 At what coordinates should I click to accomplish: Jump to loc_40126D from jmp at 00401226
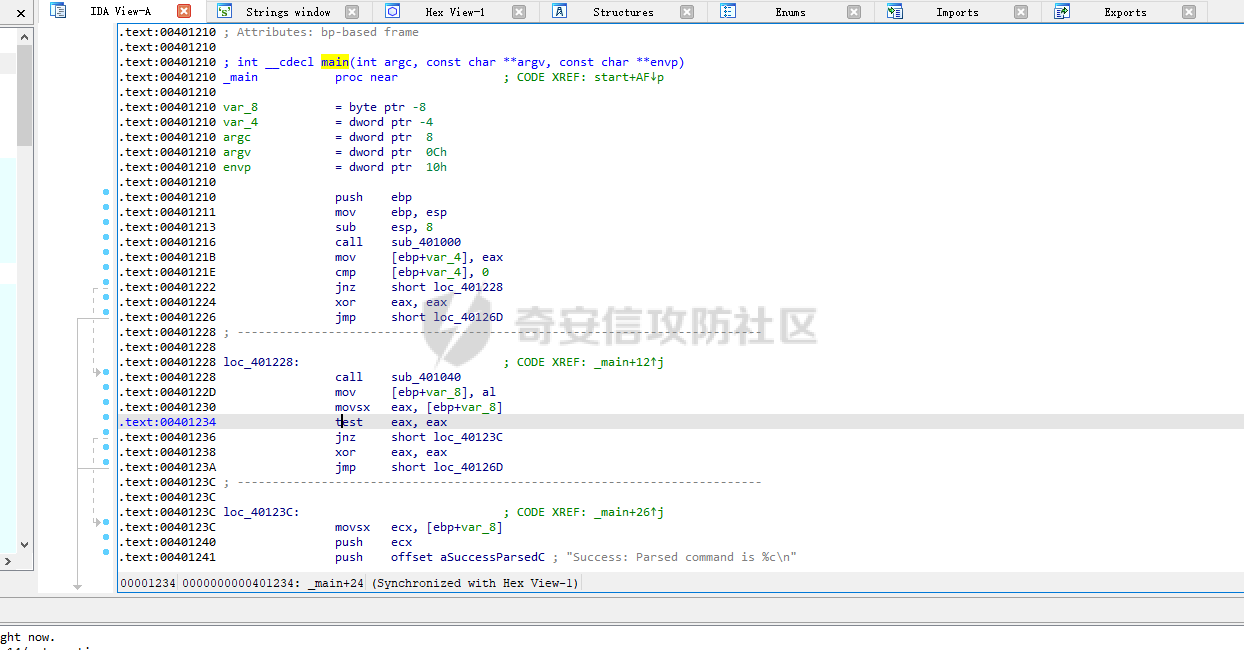click(x=467, y=317)
